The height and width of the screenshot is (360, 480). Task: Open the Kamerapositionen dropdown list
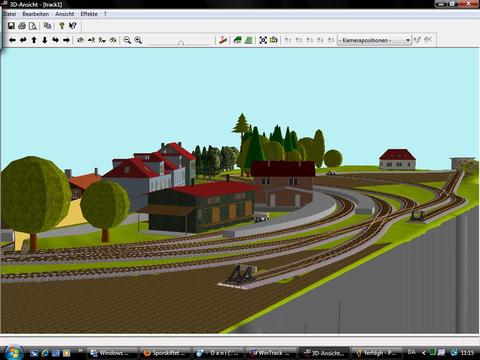point(374,40)
